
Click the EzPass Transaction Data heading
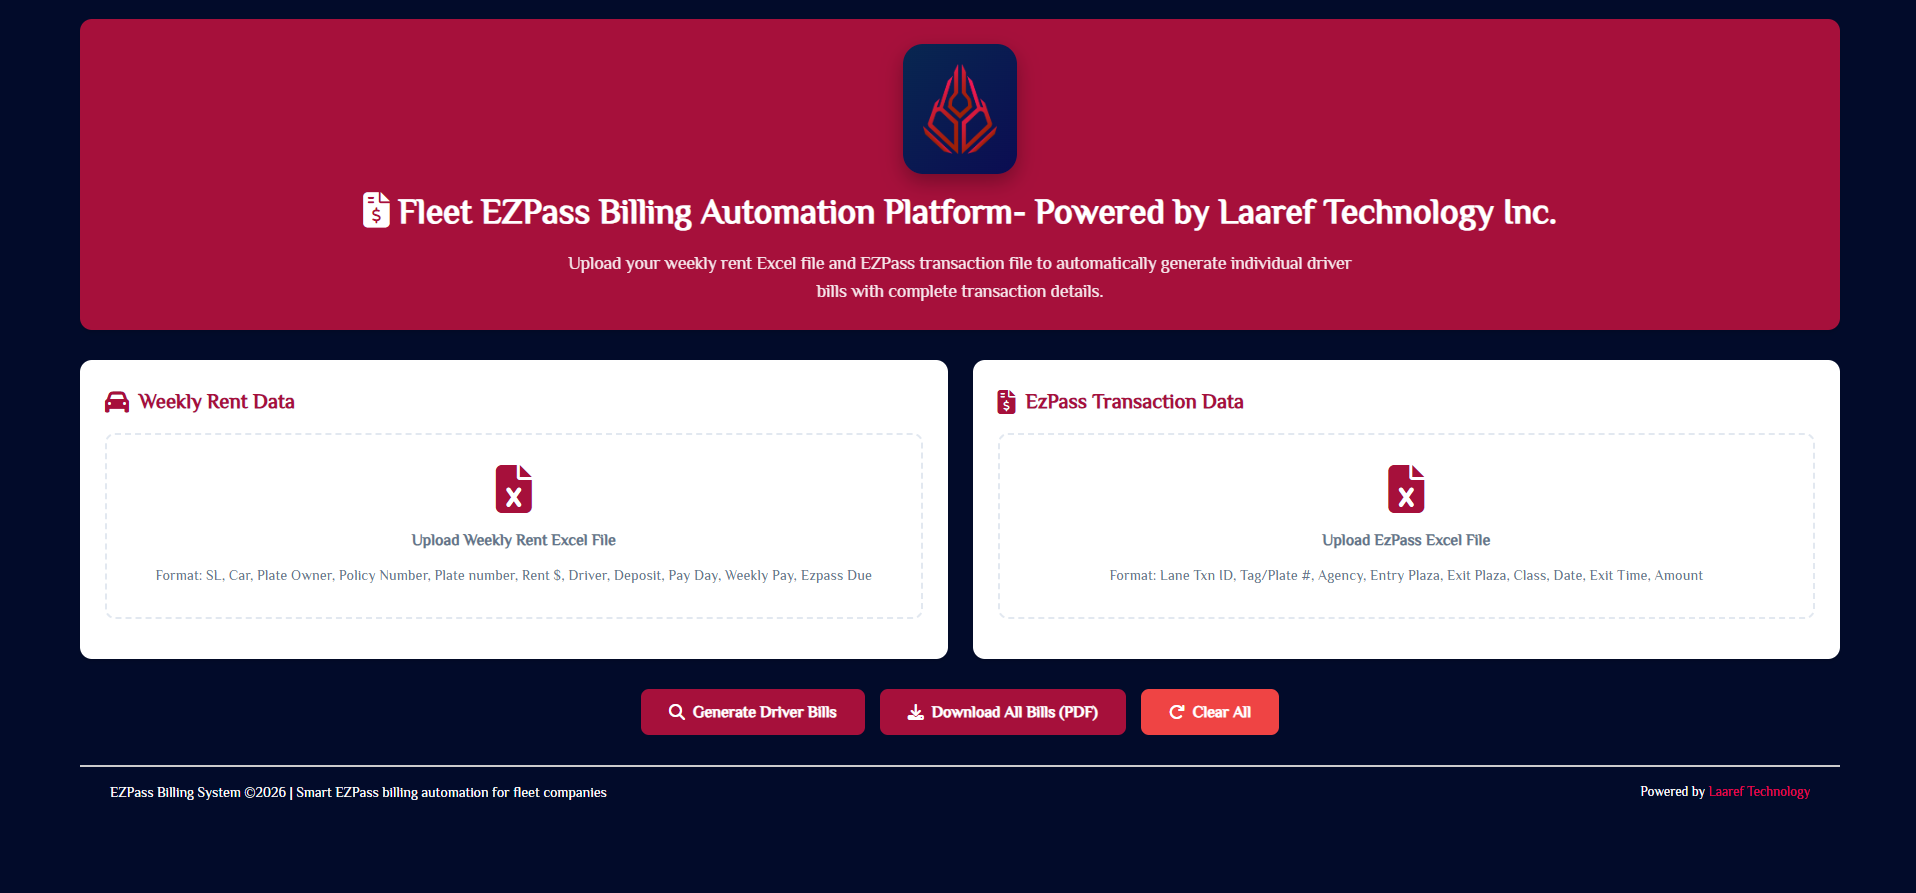(1134, 402)
